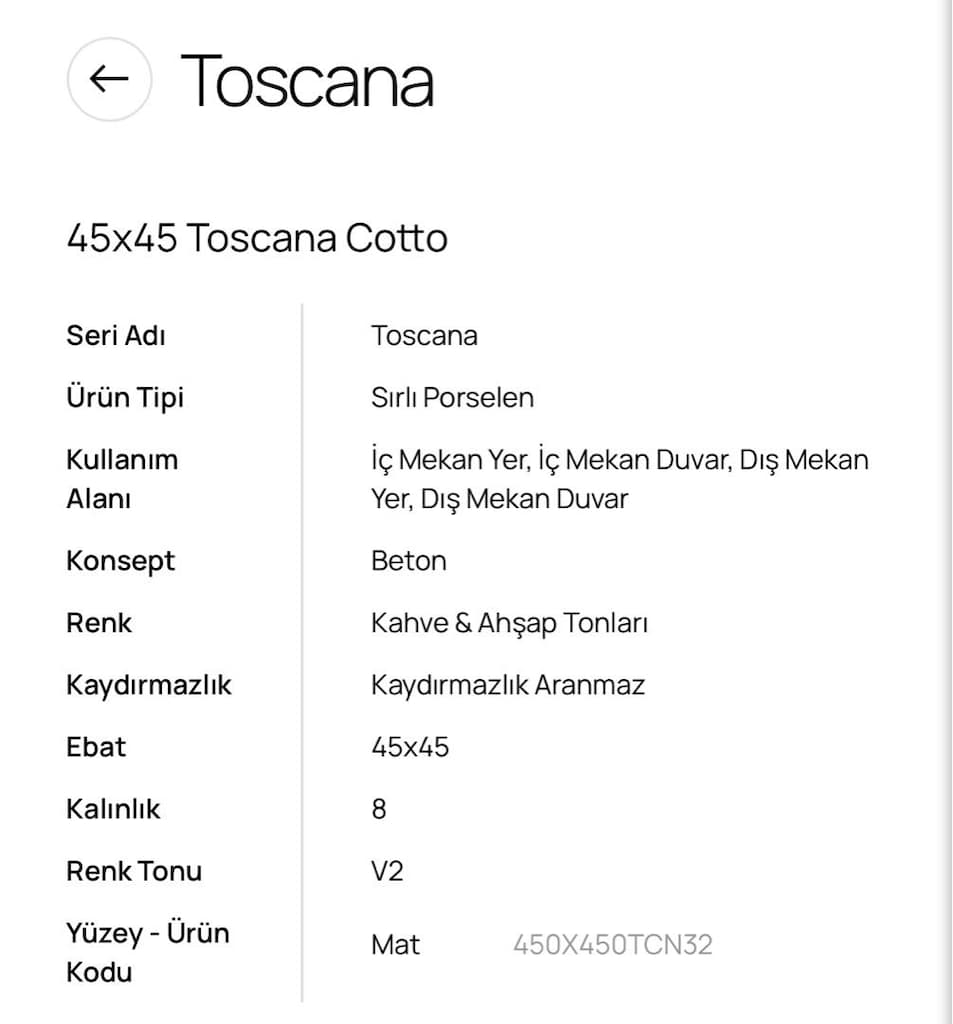Click the back arrow button
The image size is (953, 1024).
(109, 79)
